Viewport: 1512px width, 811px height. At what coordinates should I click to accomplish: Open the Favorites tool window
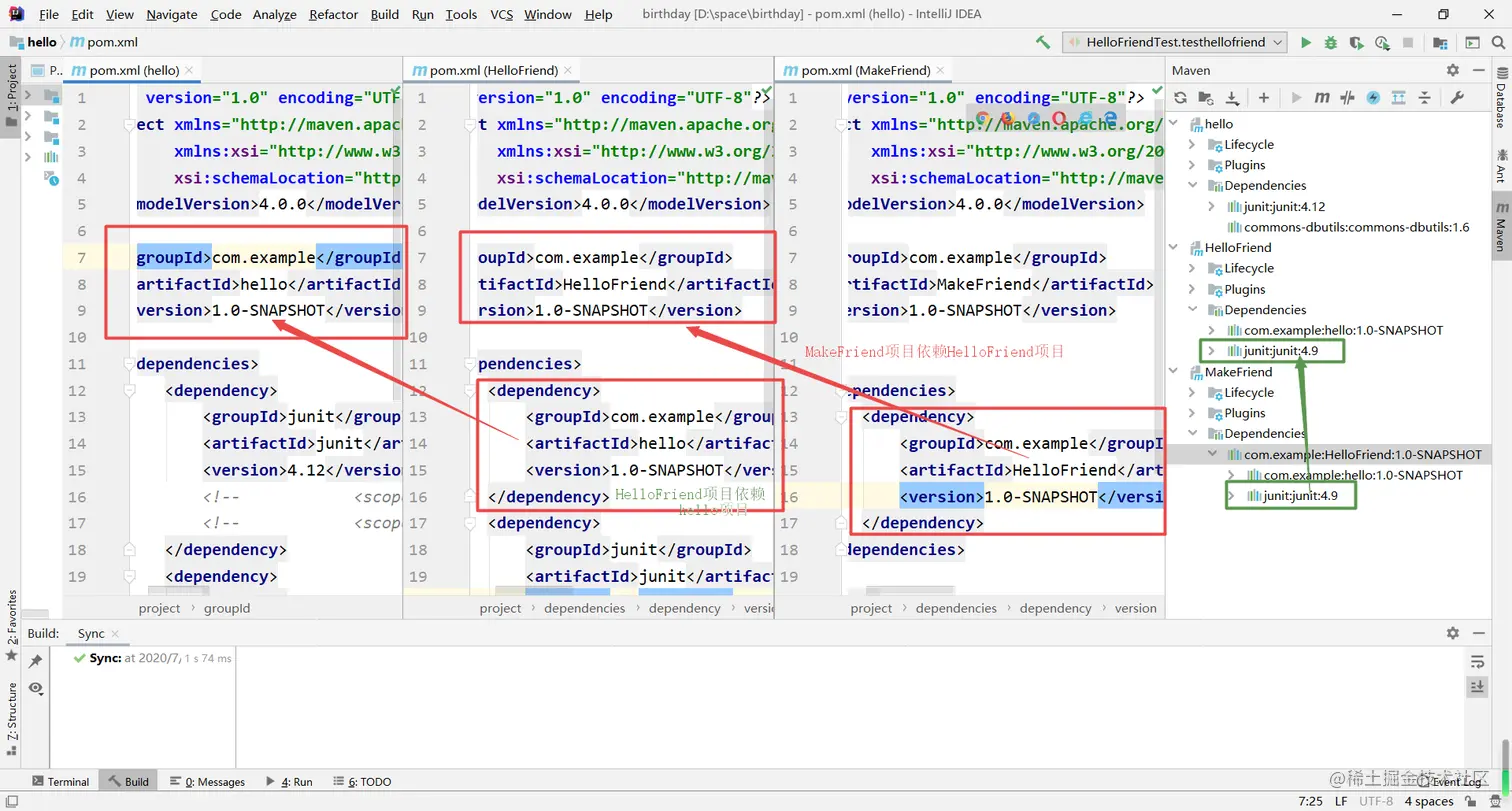click(x=12, y=625)
